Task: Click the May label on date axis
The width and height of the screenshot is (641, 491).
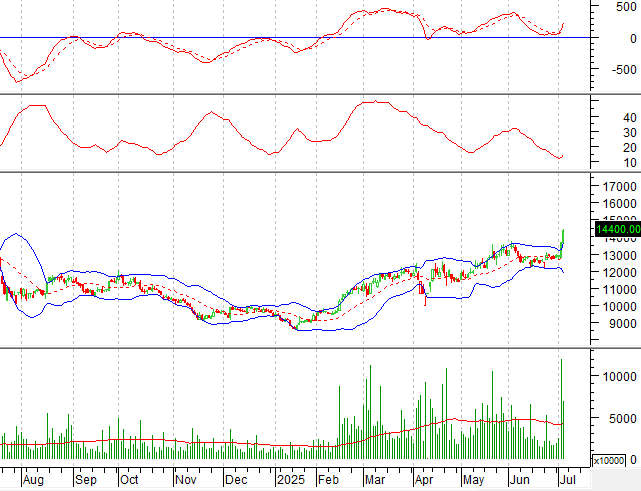Action: [x=472, y=478]
